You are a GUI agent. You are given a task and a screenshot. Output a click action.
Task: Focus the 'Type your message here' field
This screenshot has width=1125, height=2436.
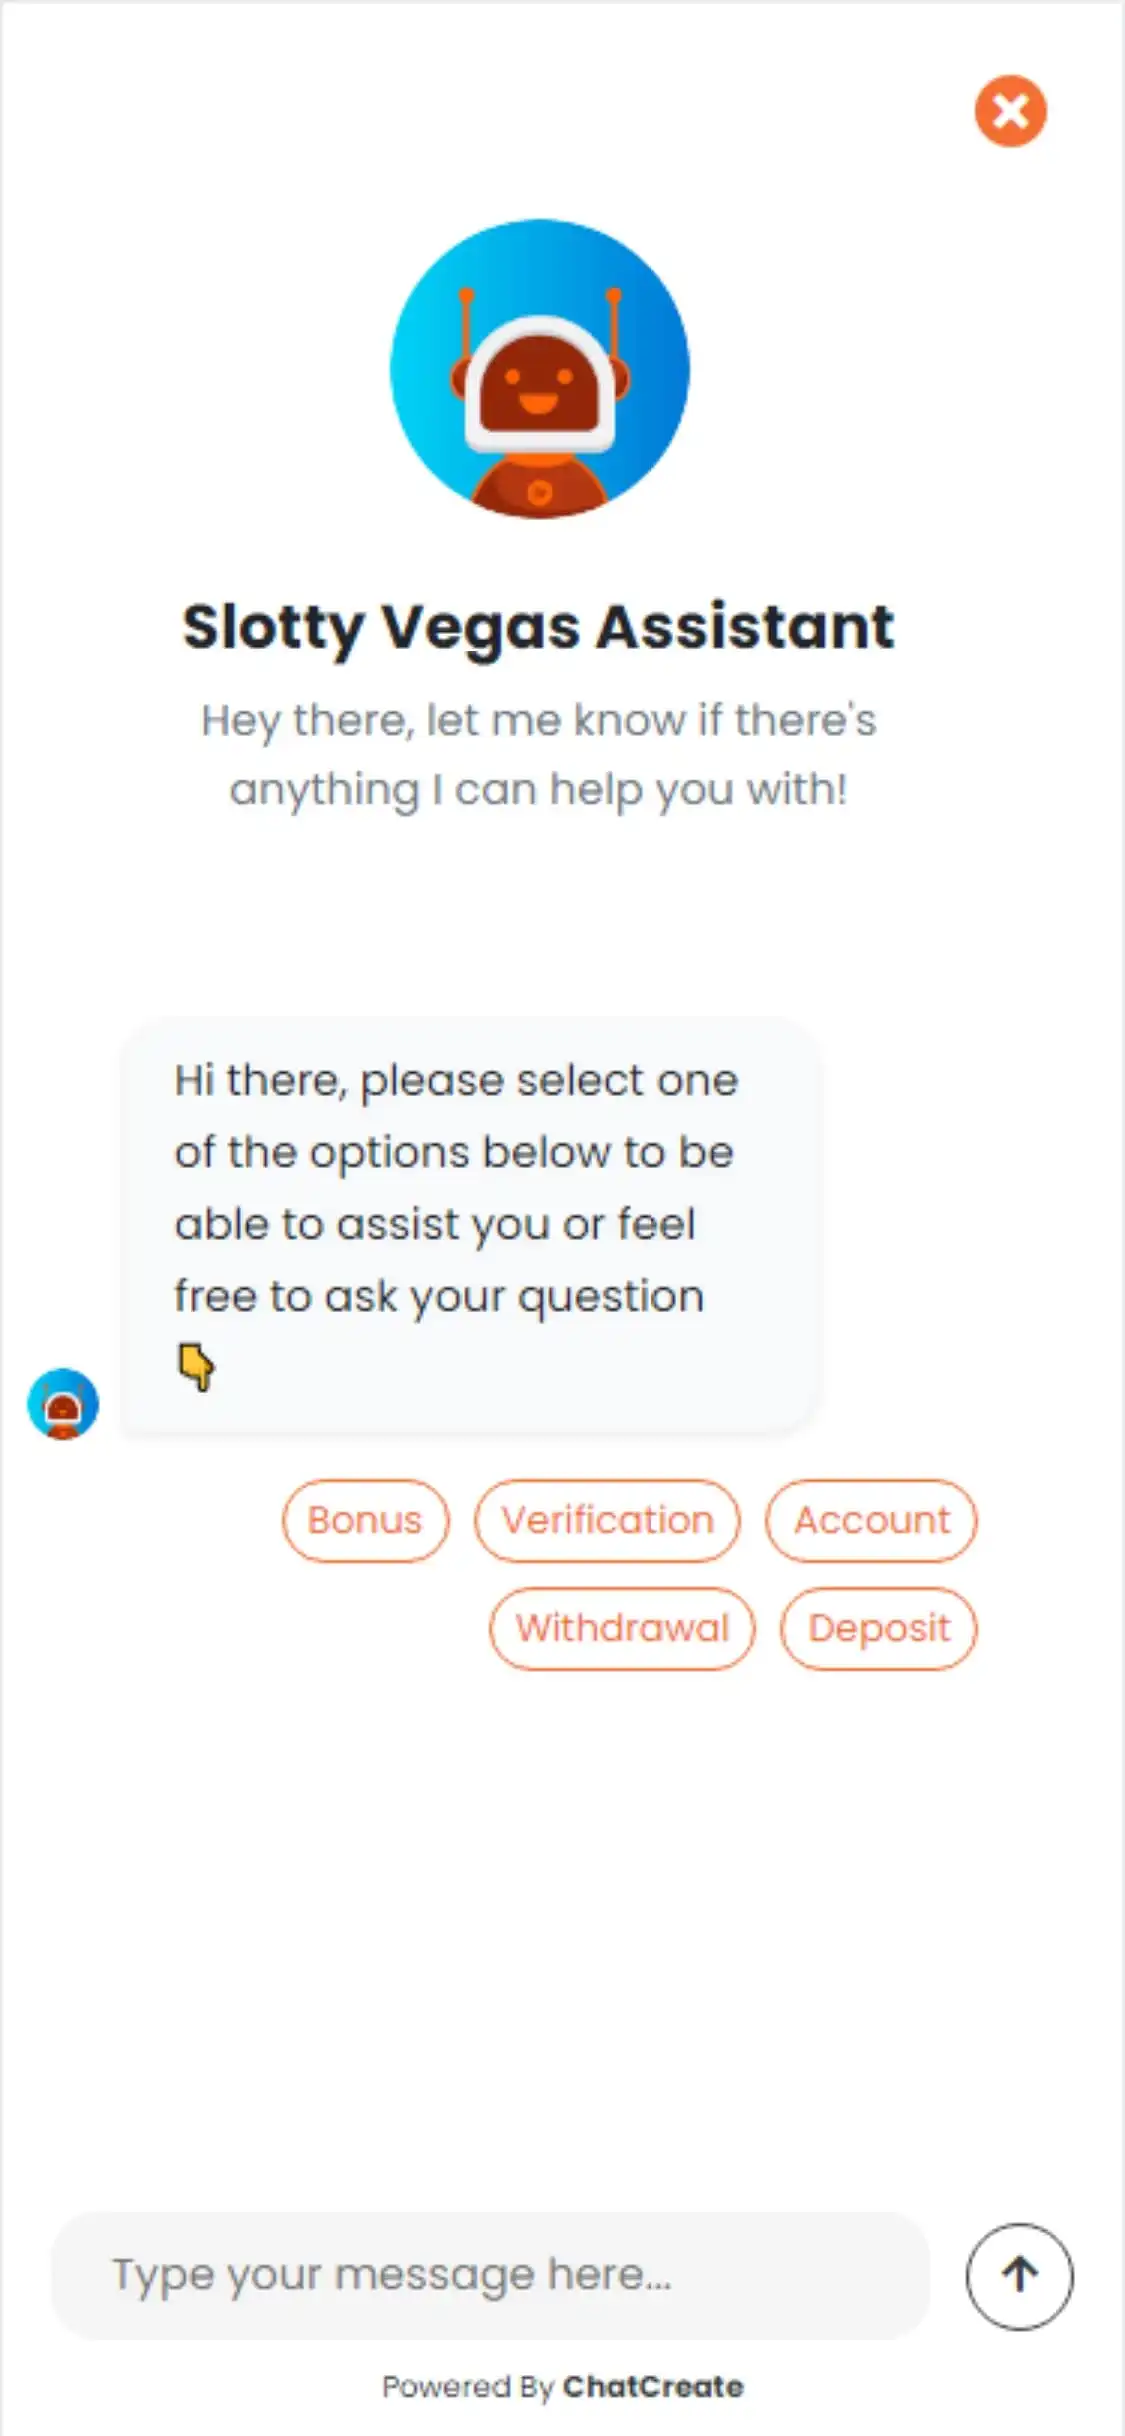490,2275
